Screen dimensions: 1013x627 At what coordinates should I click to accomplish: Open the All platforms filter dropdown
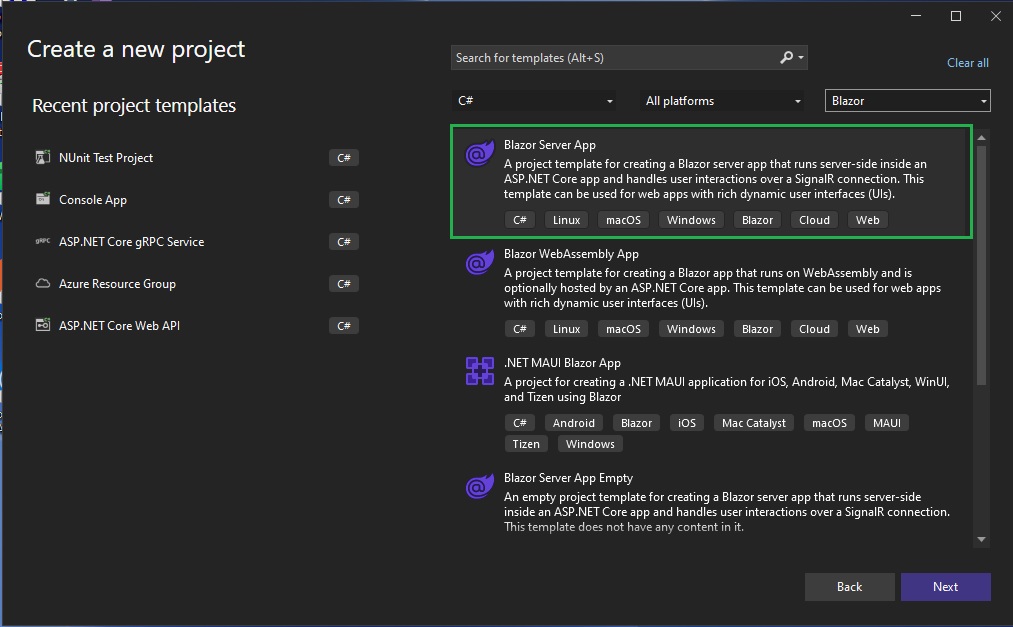722,101
